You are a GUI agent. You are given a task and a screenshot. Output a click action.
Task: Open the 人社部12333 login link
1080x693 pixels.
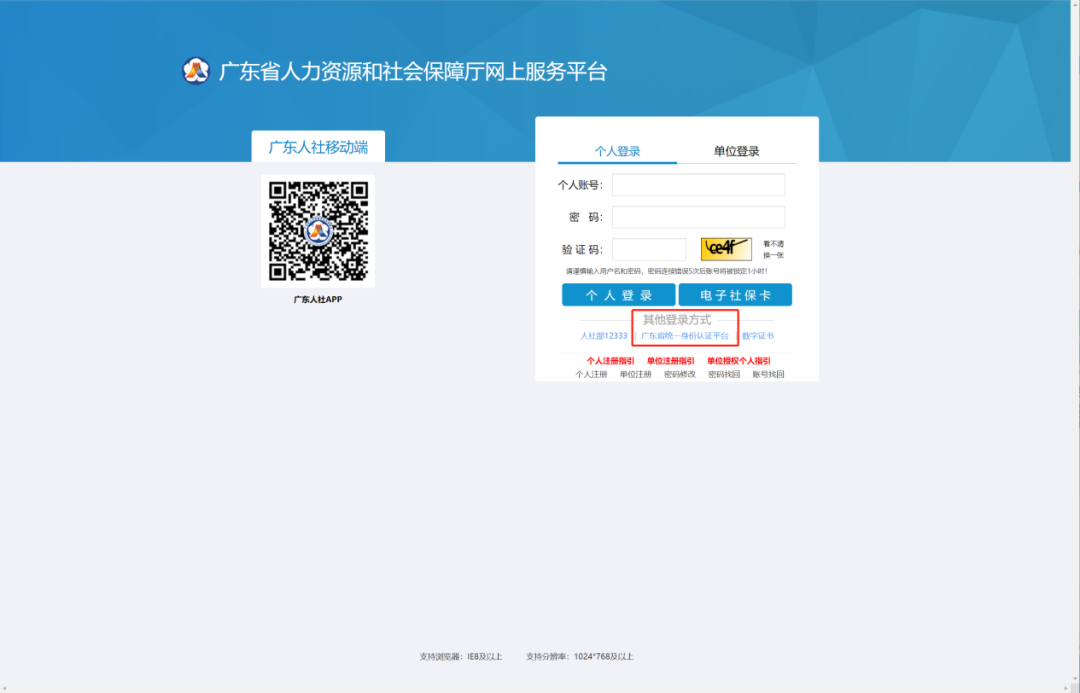click(x=604, y=336)
